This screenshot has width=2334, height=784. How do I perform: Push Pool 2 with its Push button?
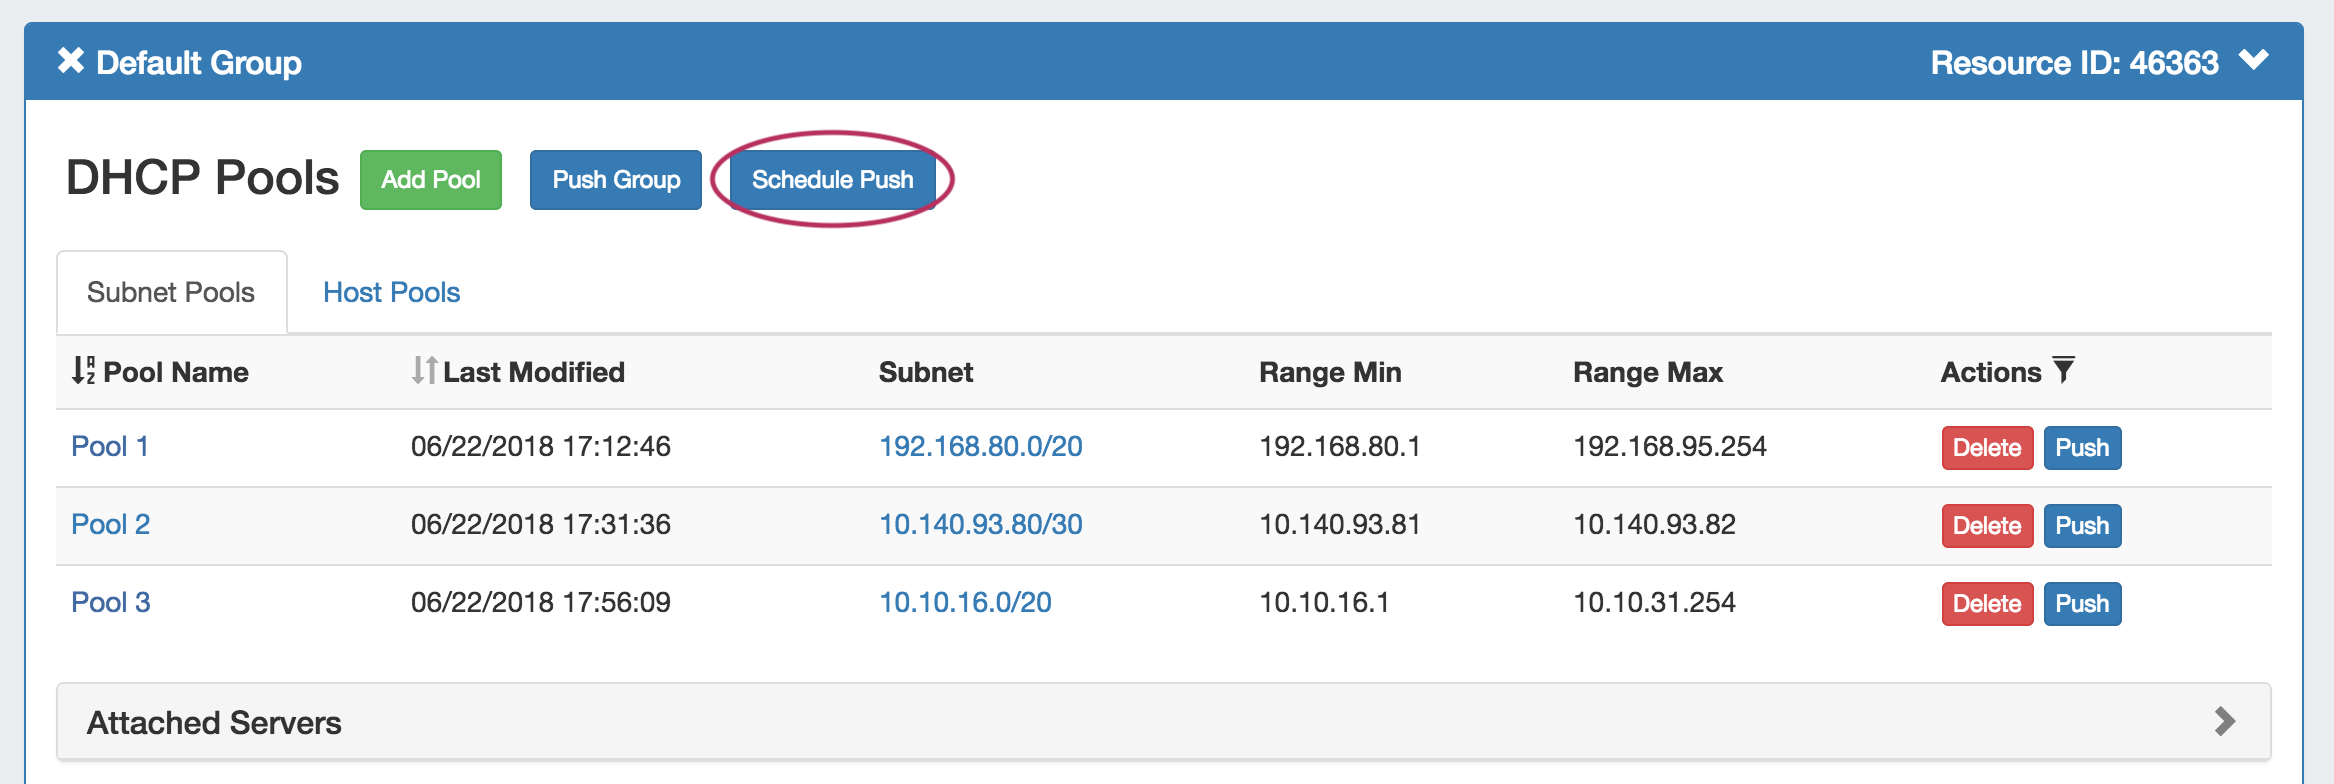pyautogui.click(x=2082, y=526)
